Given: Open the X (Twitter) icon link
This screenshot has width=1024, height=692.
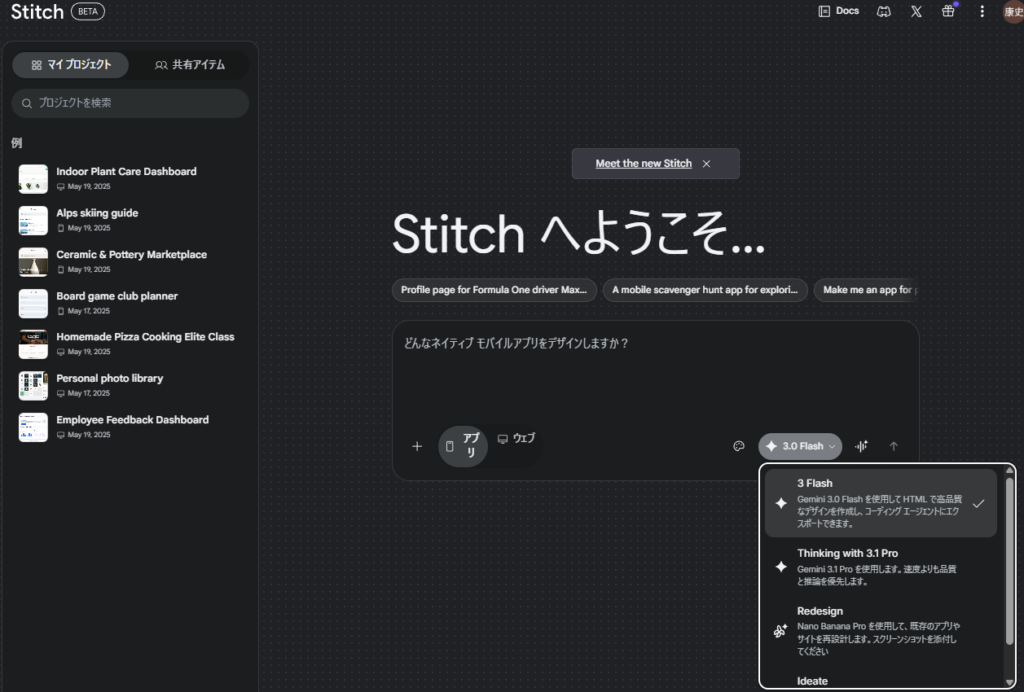Looking at the screenshot, I should point(916,12).
